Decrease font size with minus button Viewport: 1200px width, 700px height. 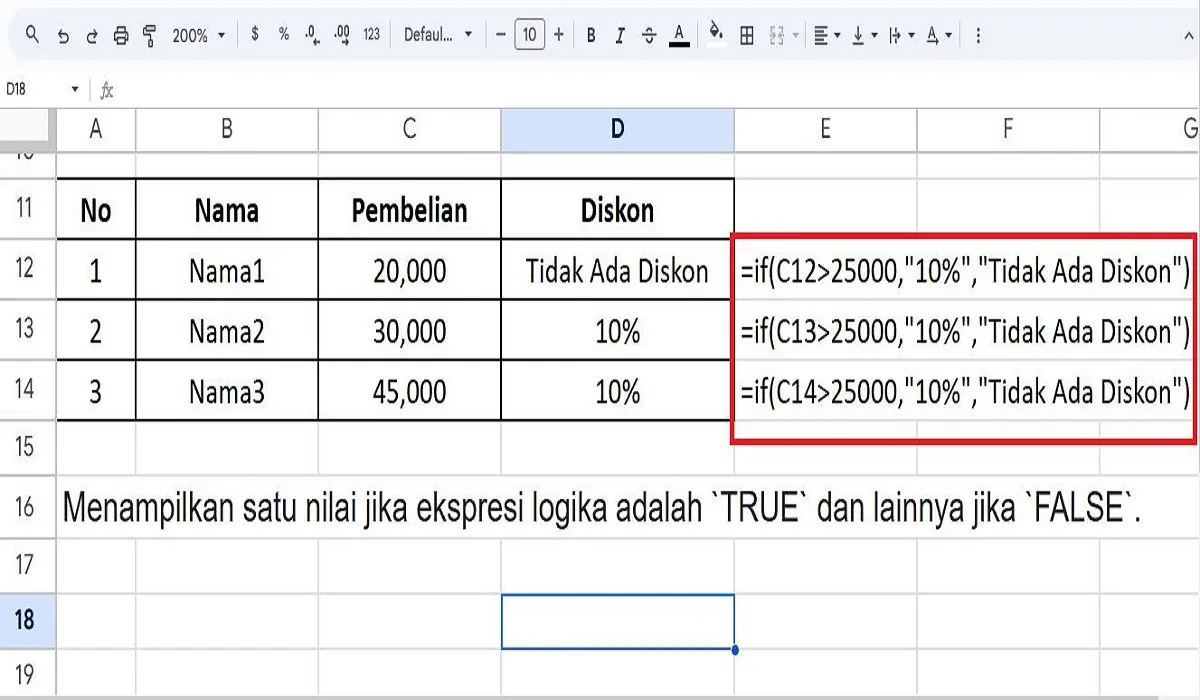[x=500, y=35]
